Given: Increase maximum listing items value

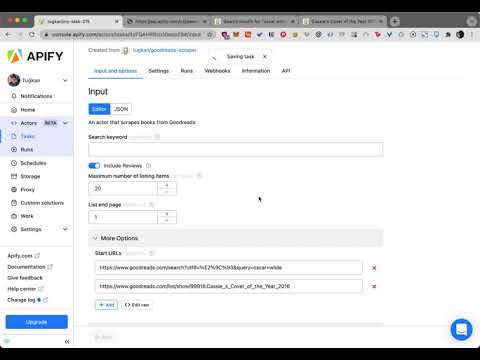Looking at the screenshot, I should click(167, 185).
